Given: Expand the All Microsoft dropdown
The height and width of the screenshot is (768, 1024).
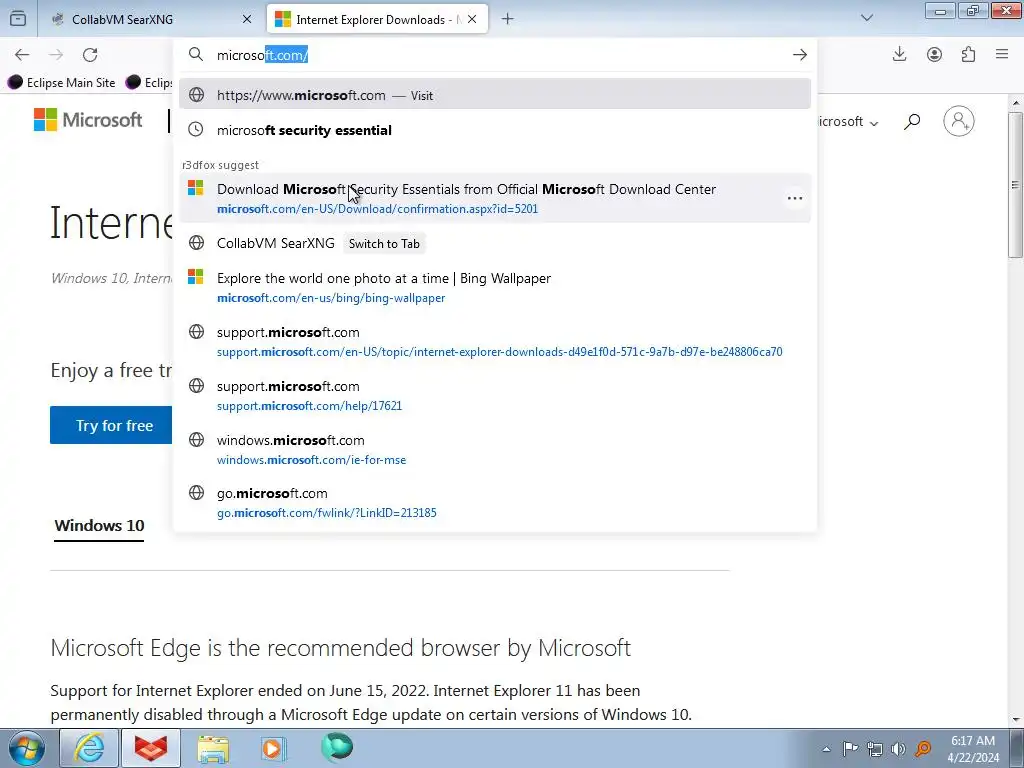Looking at the screenshot, I should coord(847,121).
